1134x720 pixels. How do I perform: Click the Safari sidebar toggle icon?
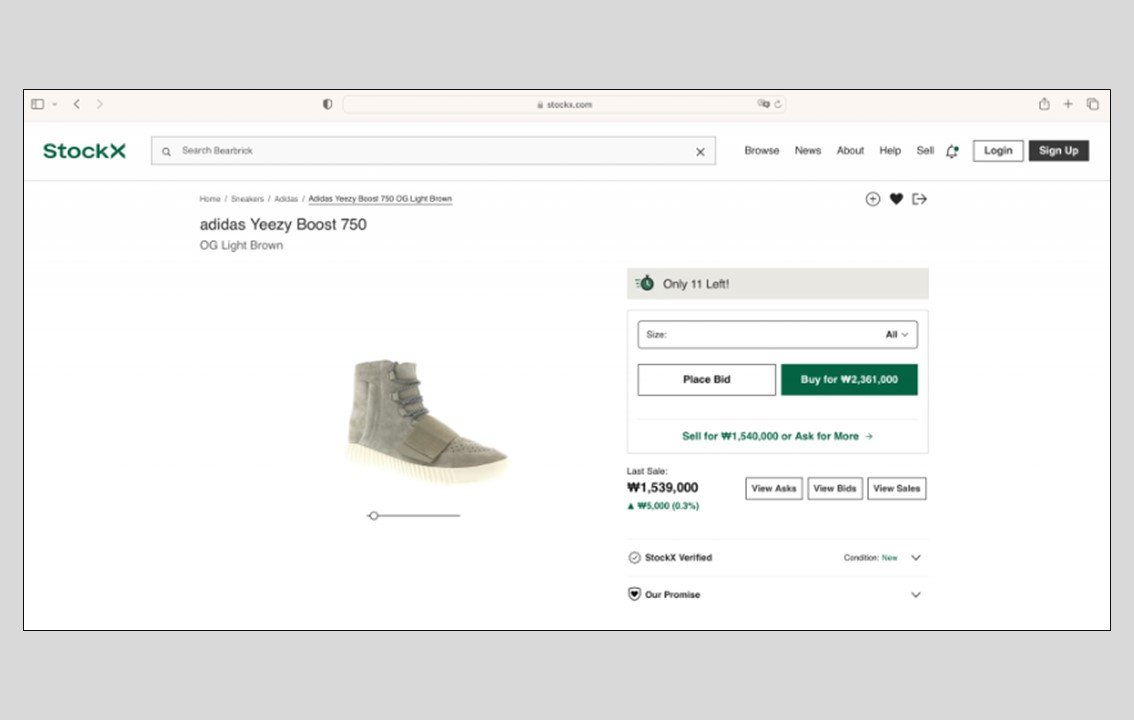[38, 104]
